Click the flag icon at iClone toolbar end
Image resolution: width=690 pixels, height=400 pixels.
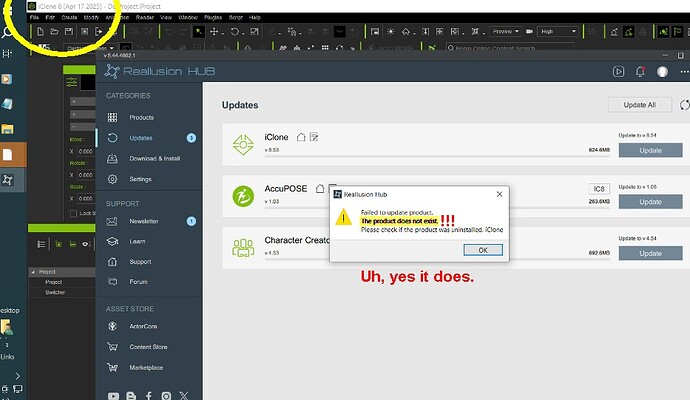point(678,32)
